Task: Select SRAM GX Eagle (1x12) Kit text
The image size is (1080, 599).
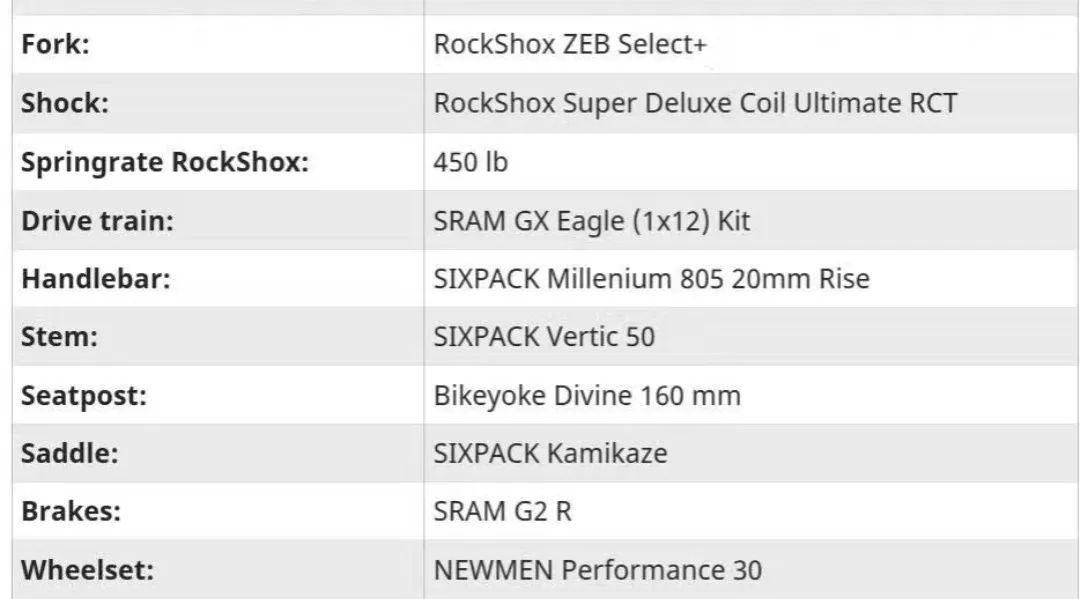Action: [x=591, y=220]
